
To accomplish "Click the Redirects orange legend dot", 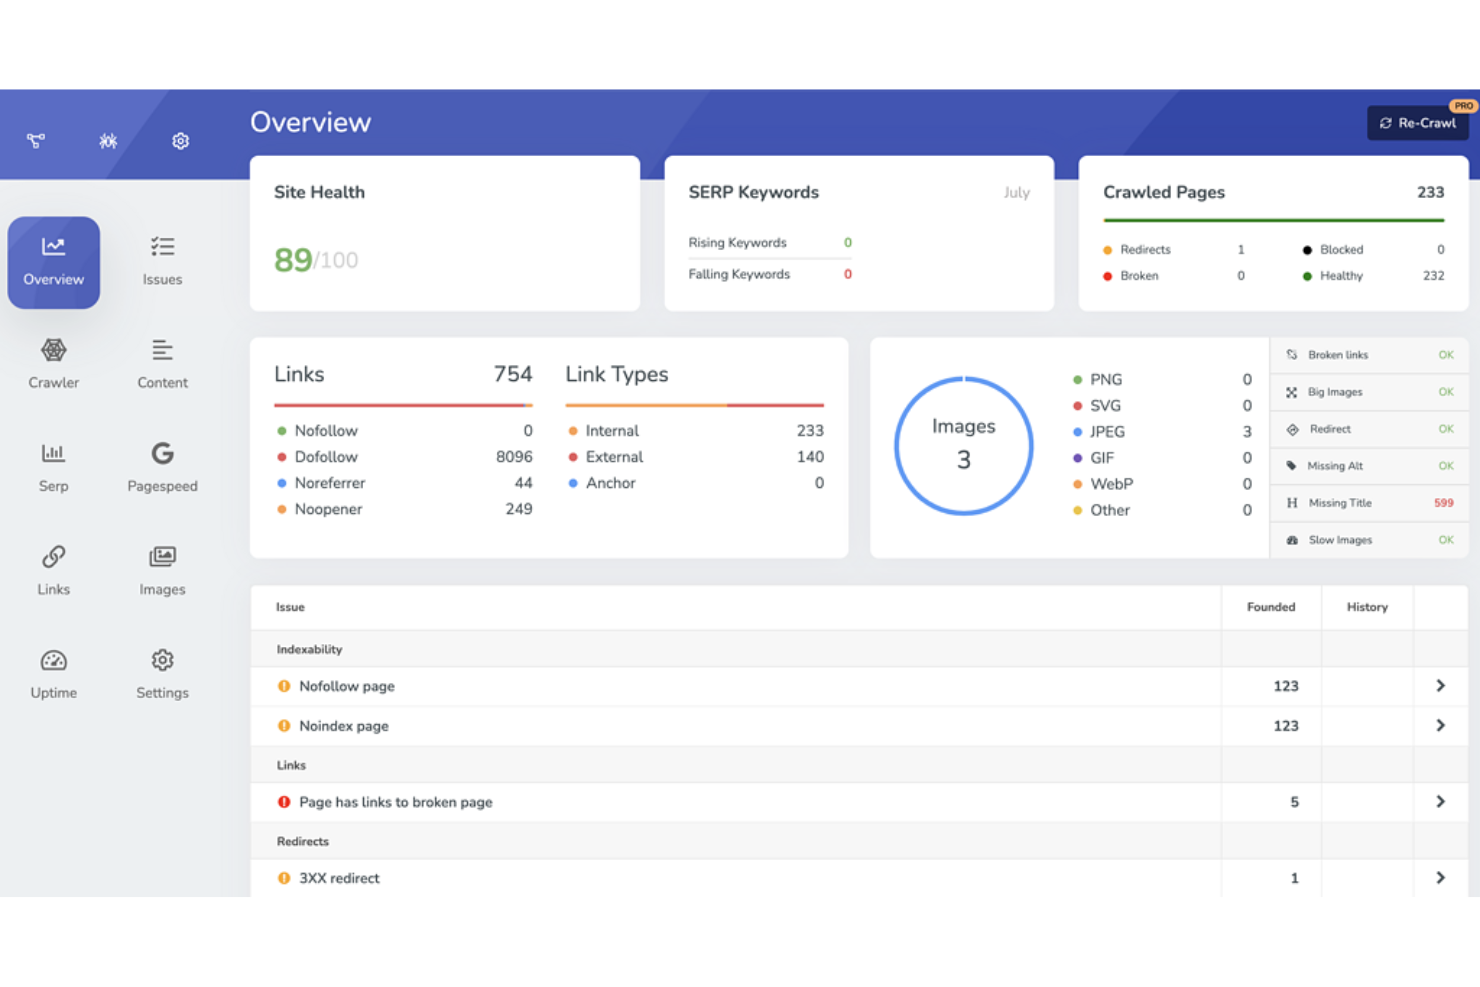I will coord(1107,250).
